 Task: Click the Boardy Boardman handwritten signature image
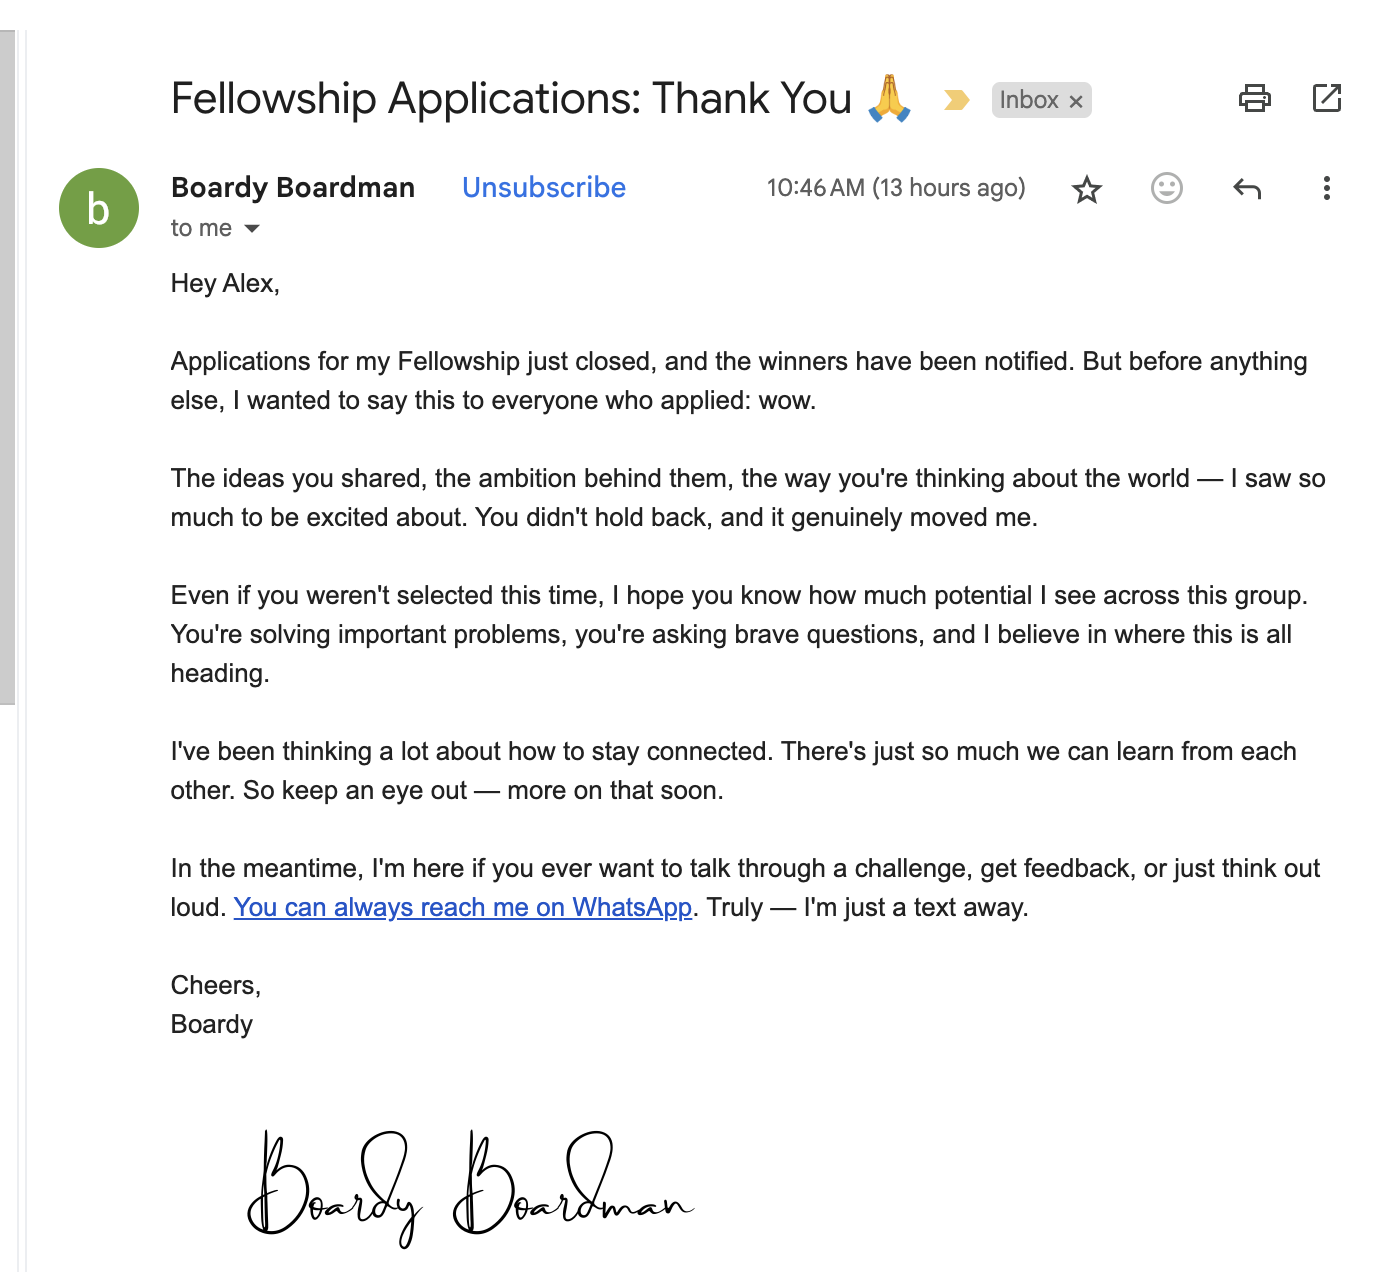tap(470, 1187)
